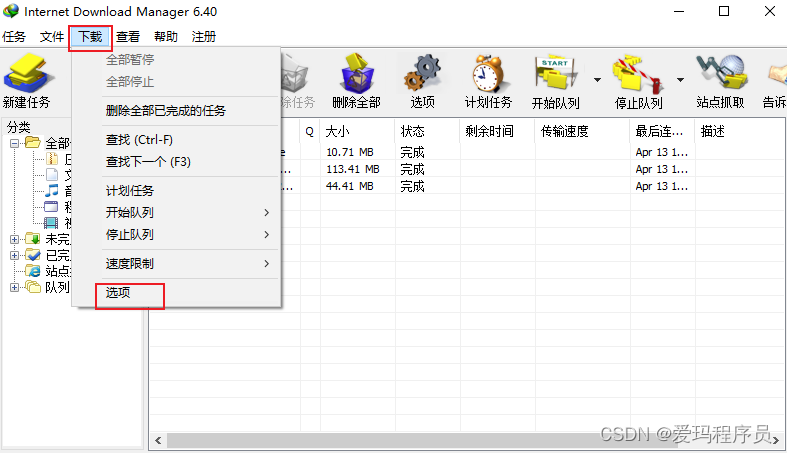Click the Internet Download Manager title icon
Screen dimensions: 787x453
click(x=11, y=11)
